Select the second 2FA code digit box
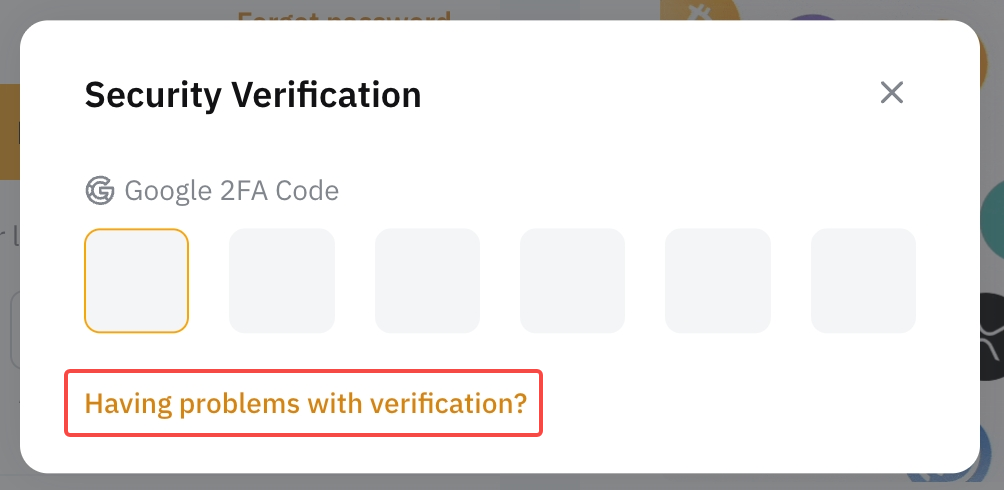 point(282,281)
